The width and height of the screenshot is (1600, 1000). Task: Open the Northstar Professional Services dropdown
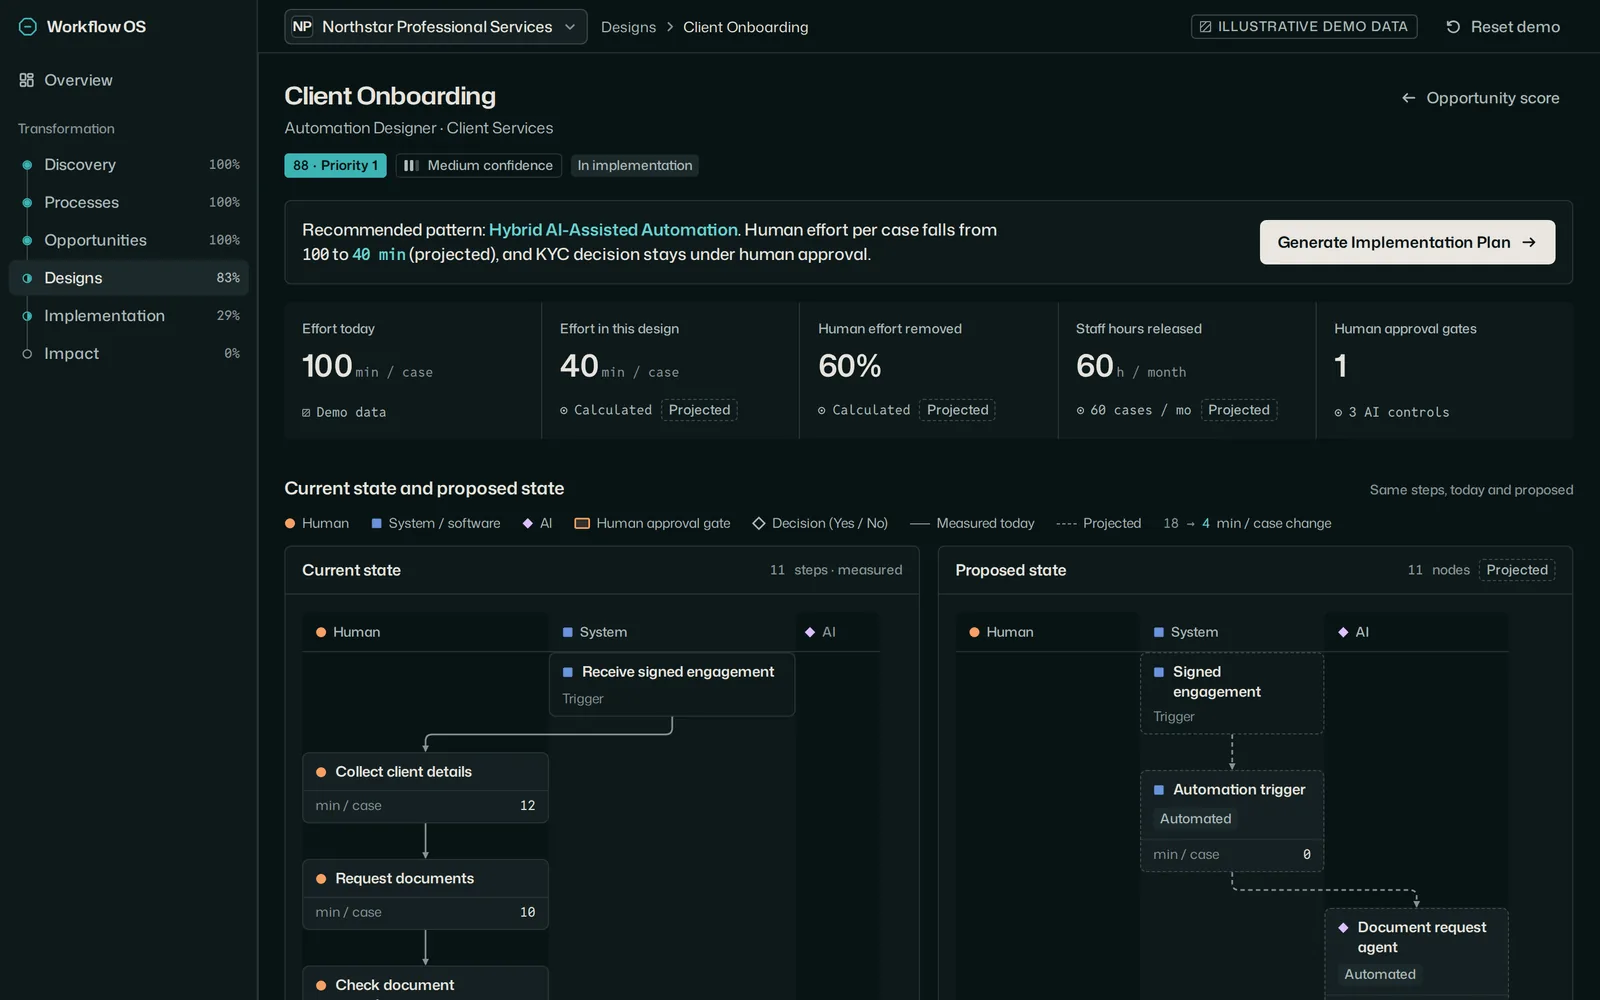(x=436, y=27)
